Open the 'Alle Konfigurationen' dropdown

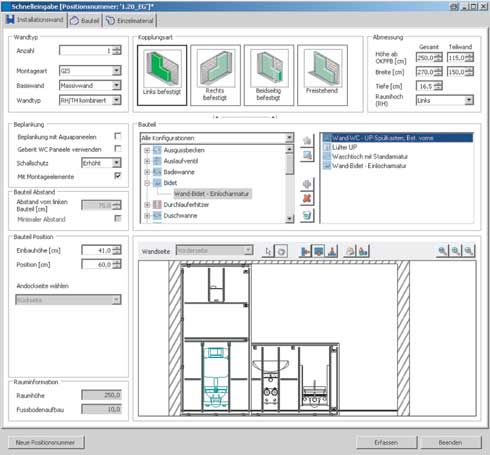(289, 138)
